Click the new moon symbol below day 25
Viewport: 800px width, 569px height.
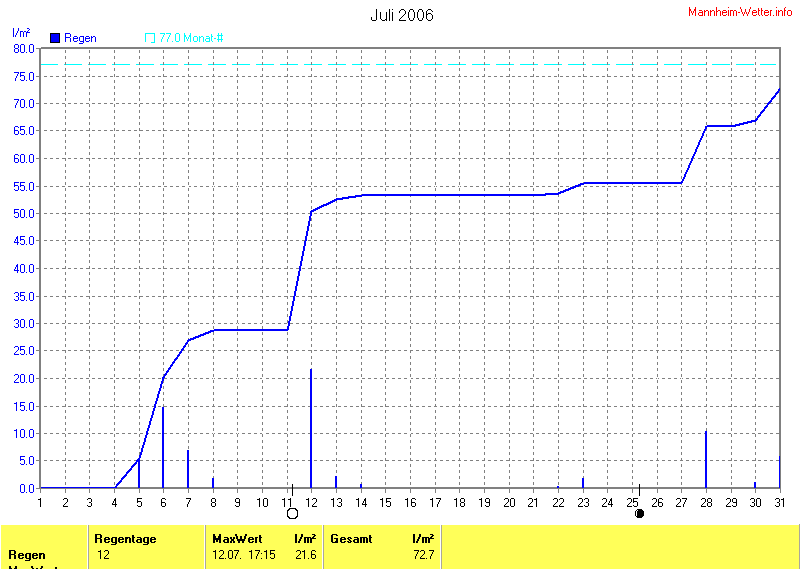pyautogui.click(x=639, y=514)
